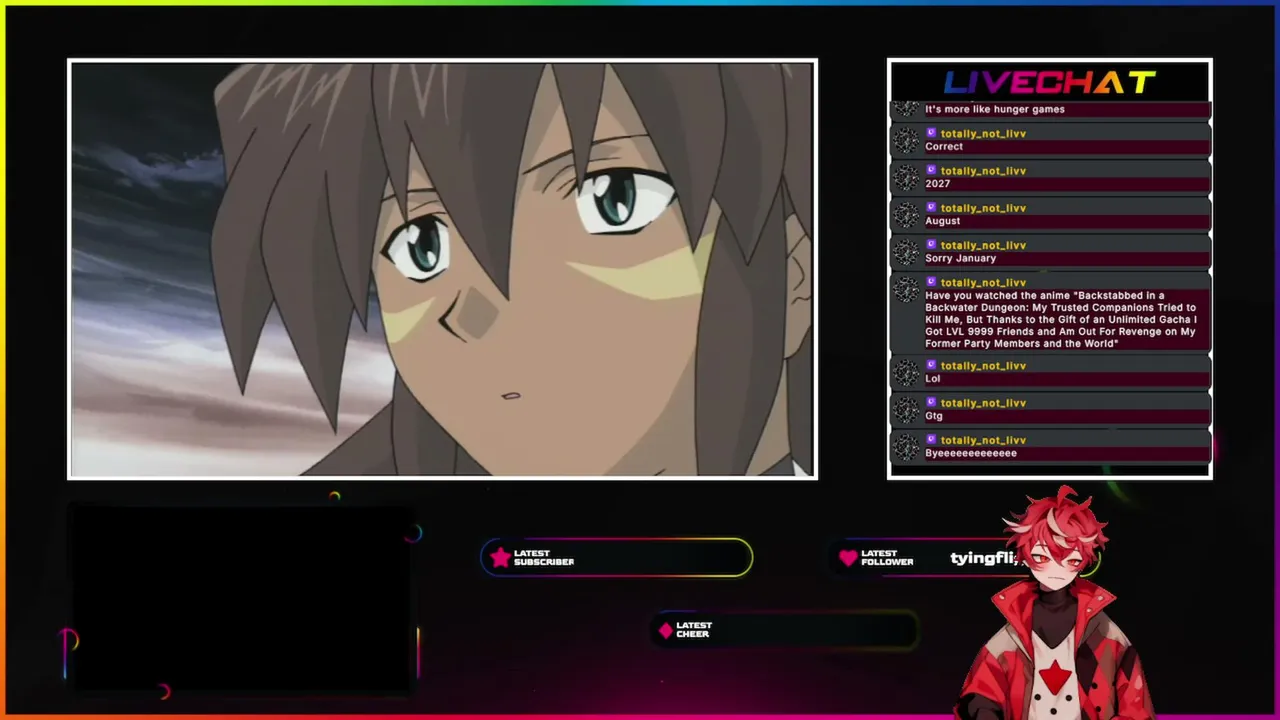Select the username totally_not_livv above "2027"
1280x720 pixels.
pyautogui.click(x=983, y=170)
